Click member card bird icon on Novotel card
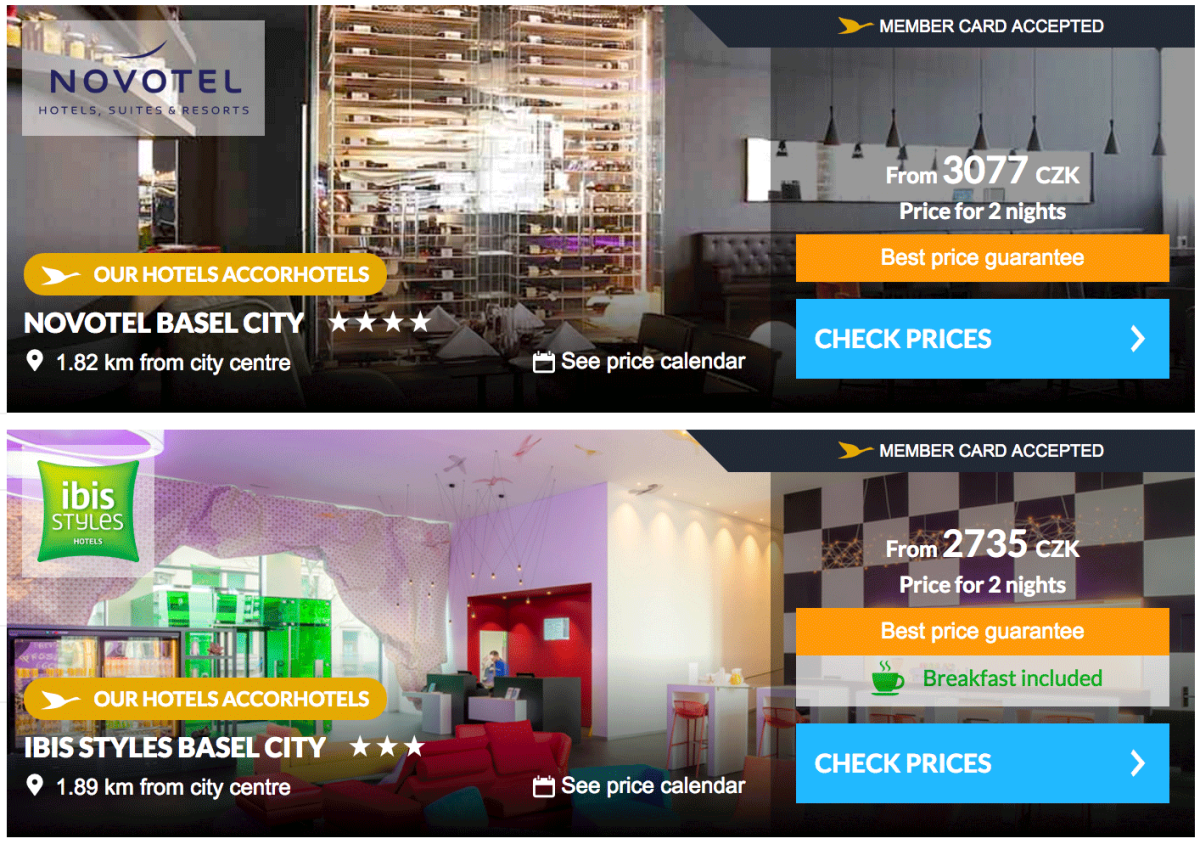 [856, 27]
